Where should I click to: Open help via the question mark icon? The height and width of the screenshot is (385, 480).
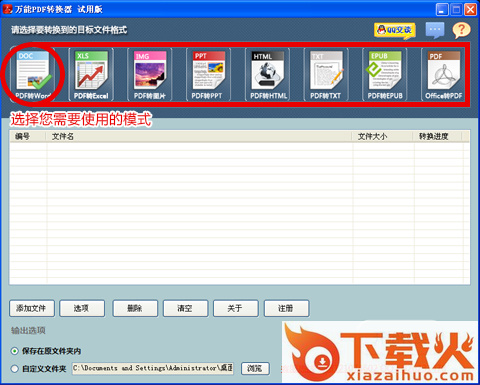coord(461,30)
